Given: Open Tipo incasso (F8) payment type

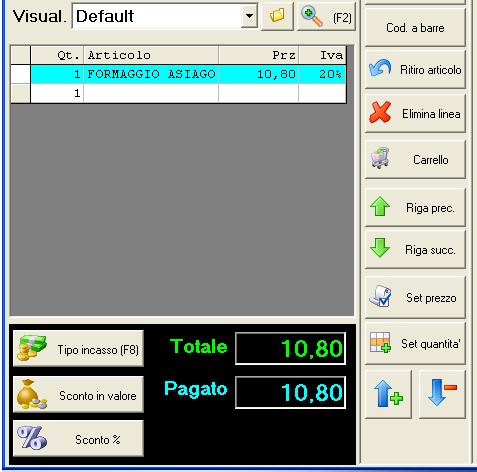Looking at the screenshot, I should (78, 349).
